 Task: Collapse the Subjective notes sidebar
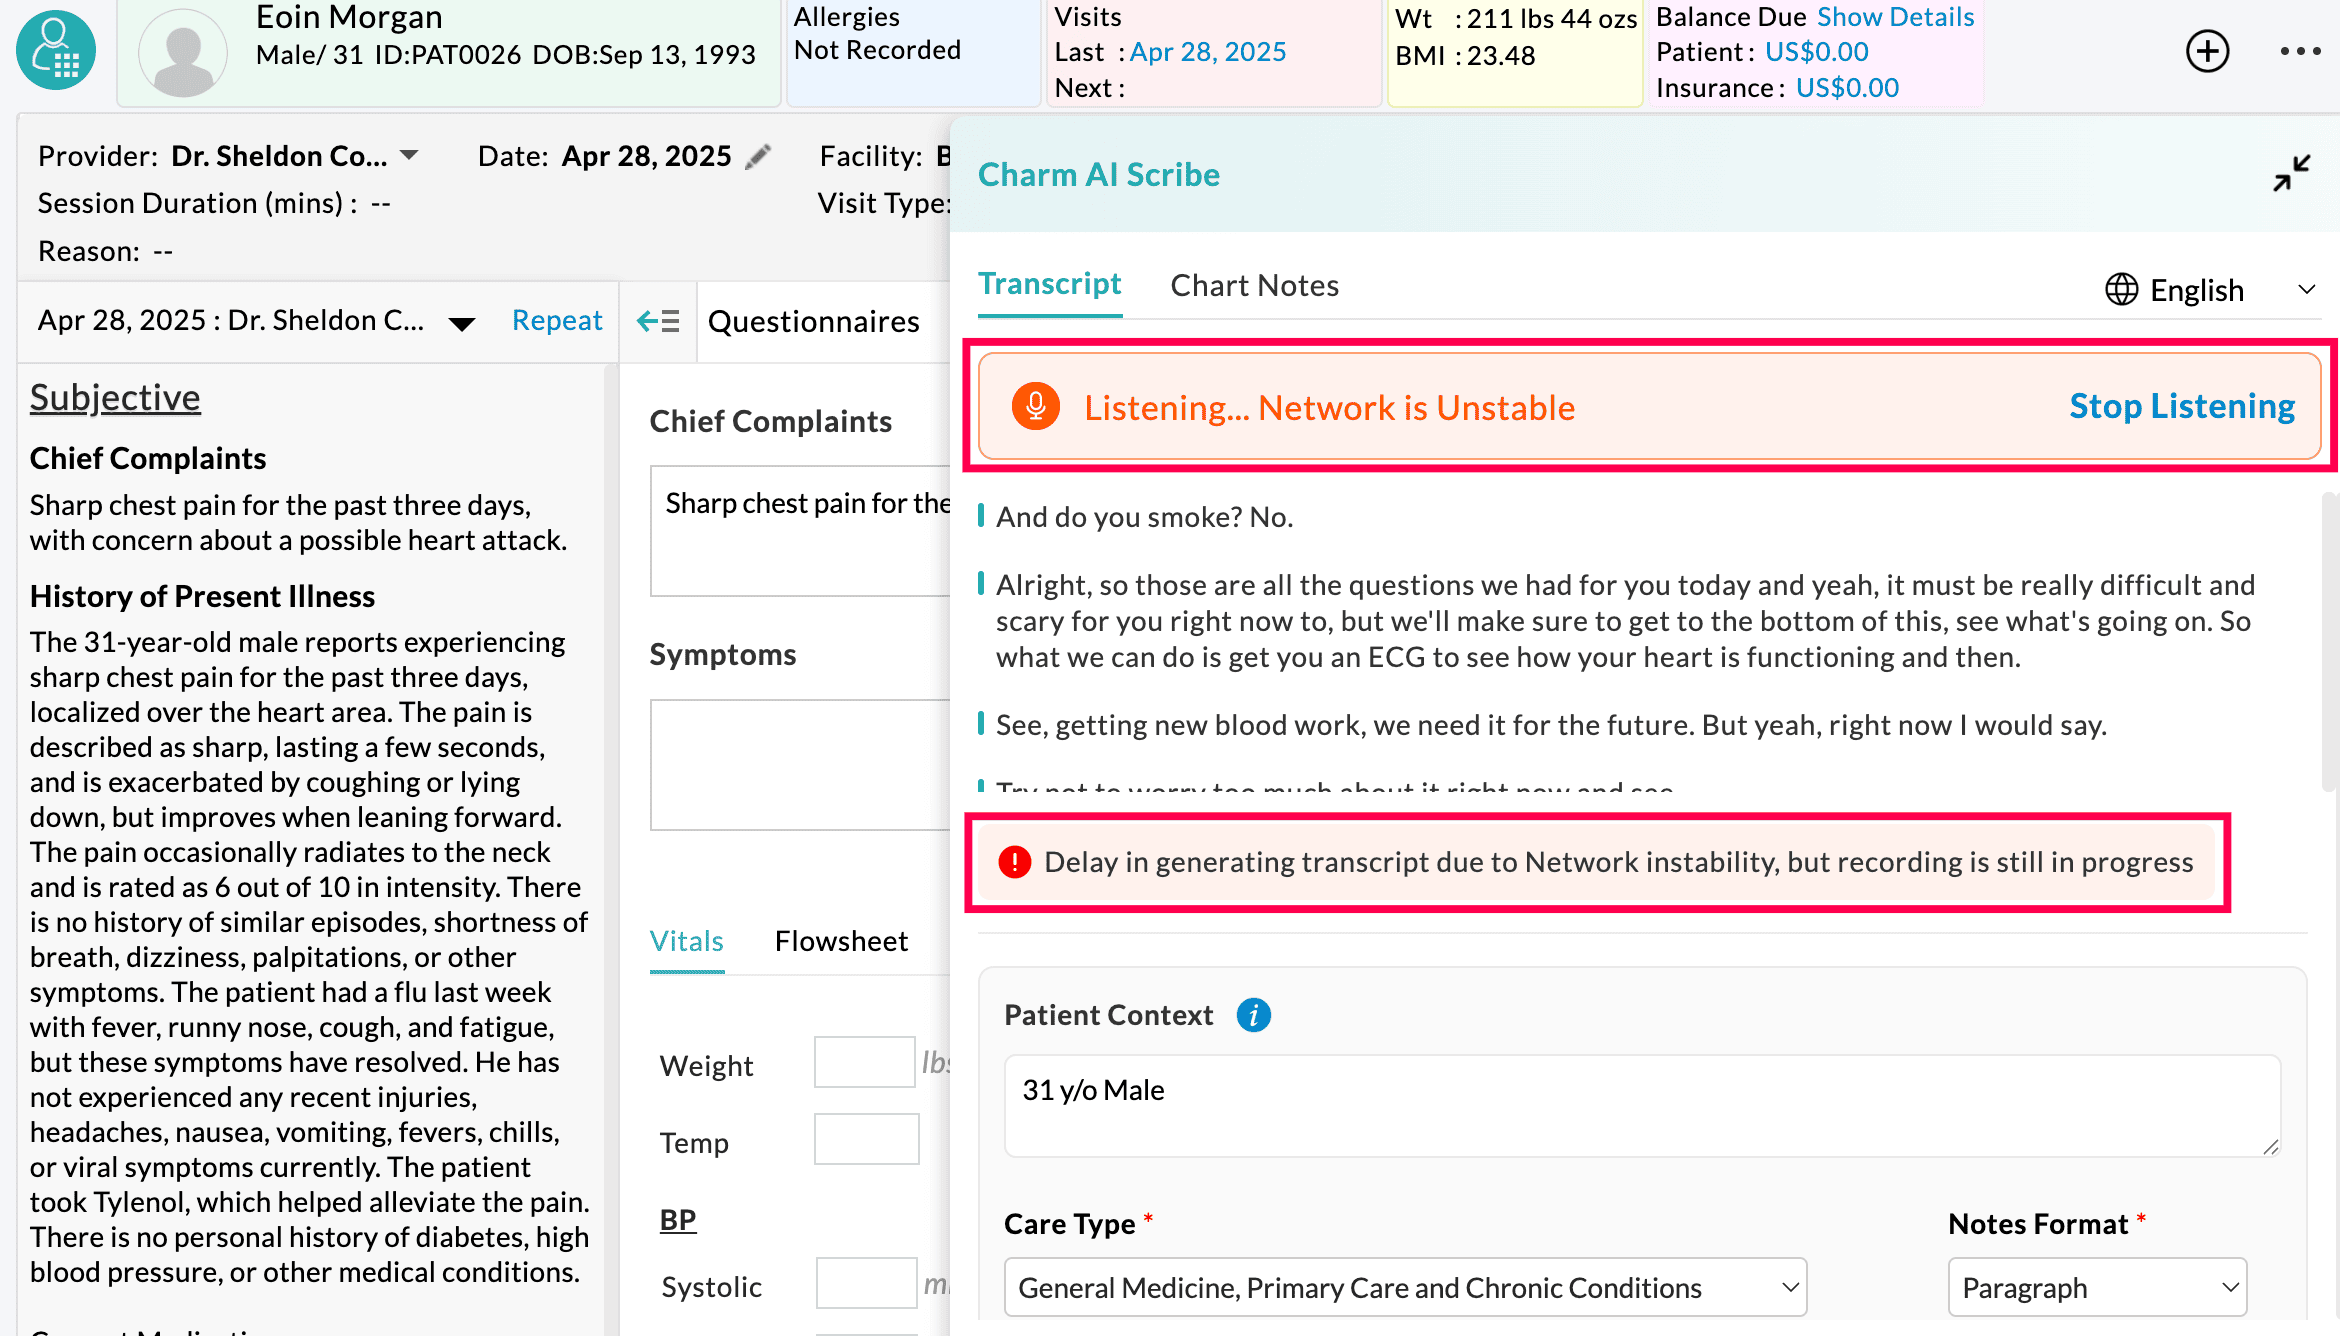(657, 321)
